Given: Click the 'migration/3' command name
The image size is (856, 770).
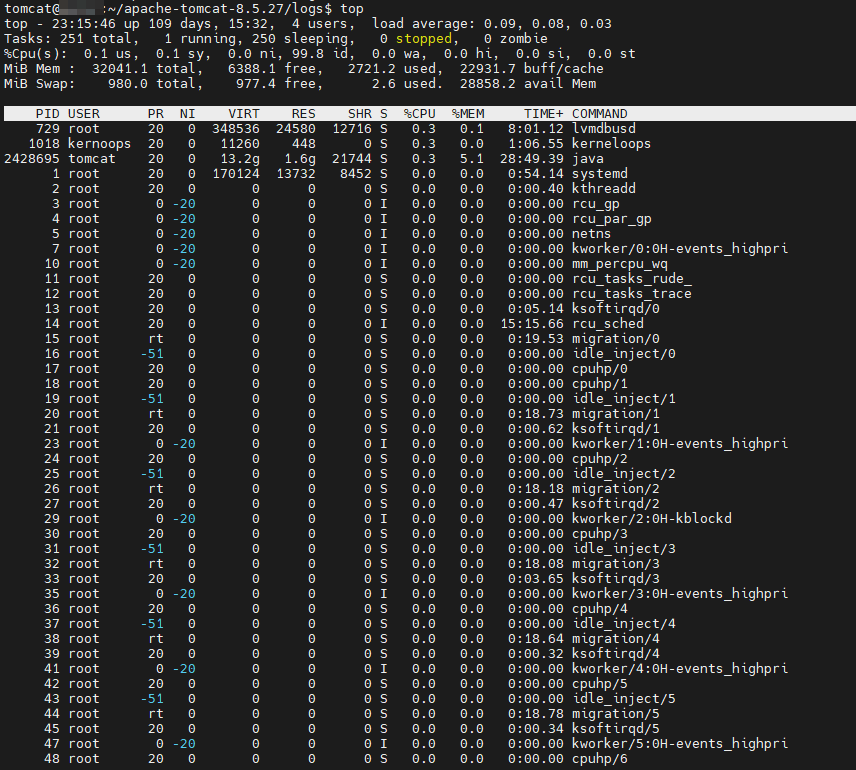Looking at the screenshot, I should 616,564.
